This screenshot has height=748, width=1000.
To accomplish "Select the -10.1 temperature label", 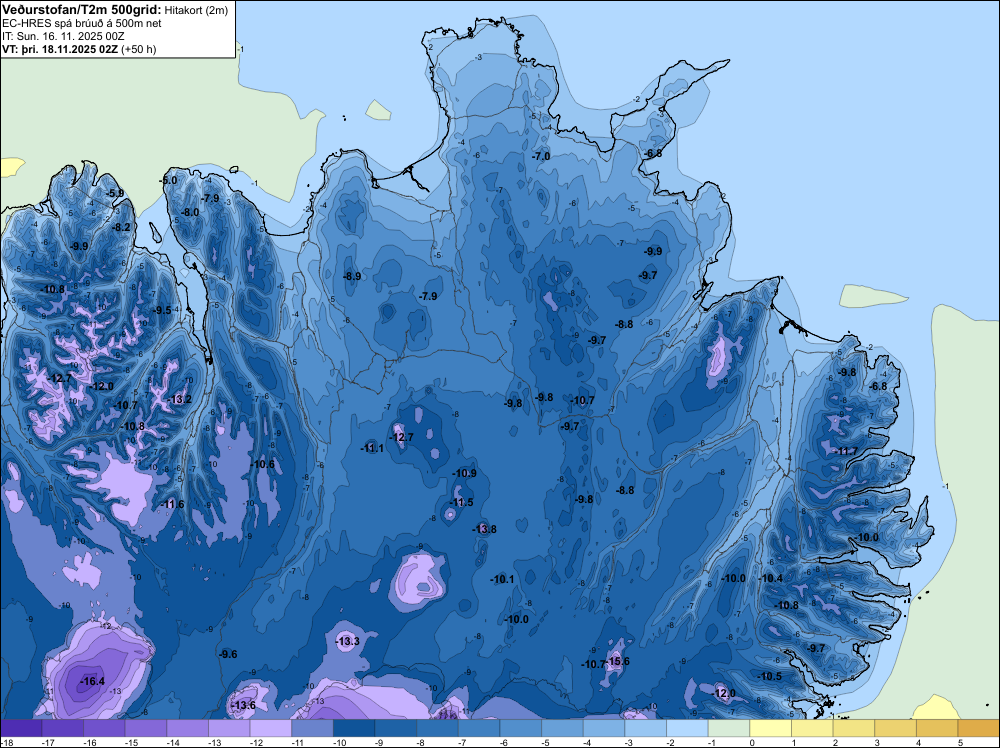I will click(502, 580).
